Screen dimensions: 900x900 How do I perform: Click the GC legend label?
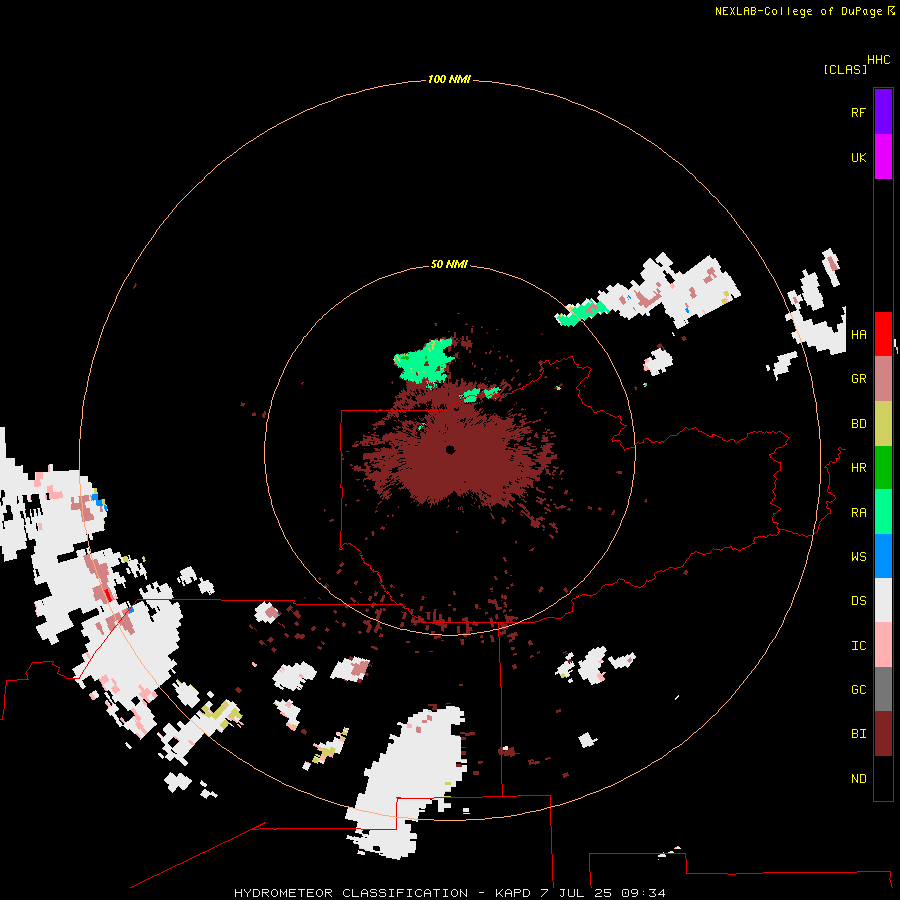tap(858, 689)
